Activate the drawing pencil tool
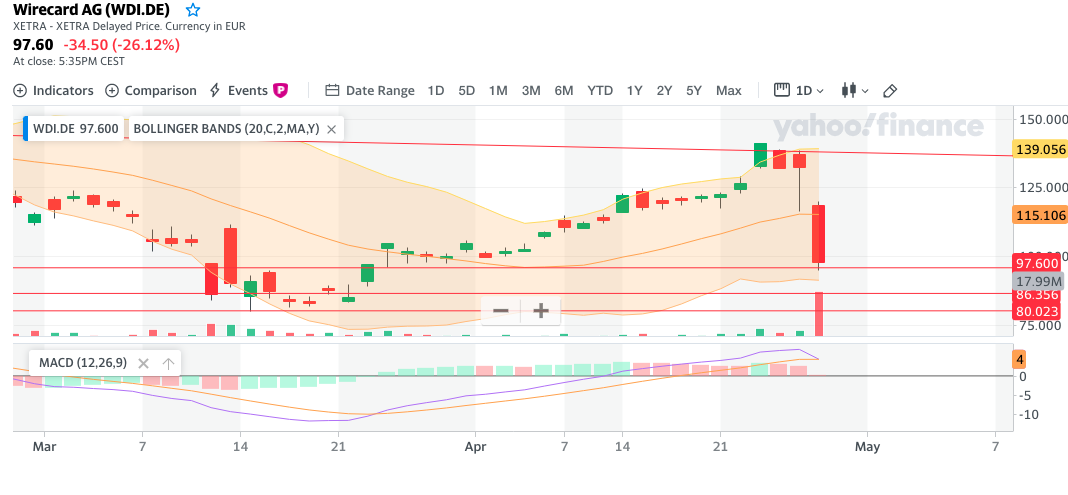This screenshot has height=495, width=1068. click(890, 90)
